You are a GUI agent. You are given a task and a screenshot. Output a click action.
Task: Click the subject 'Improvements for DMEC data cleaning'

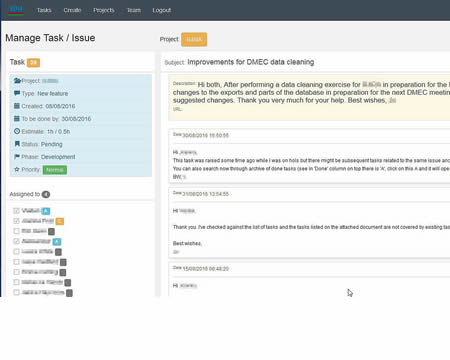click(x=251, y=62)
